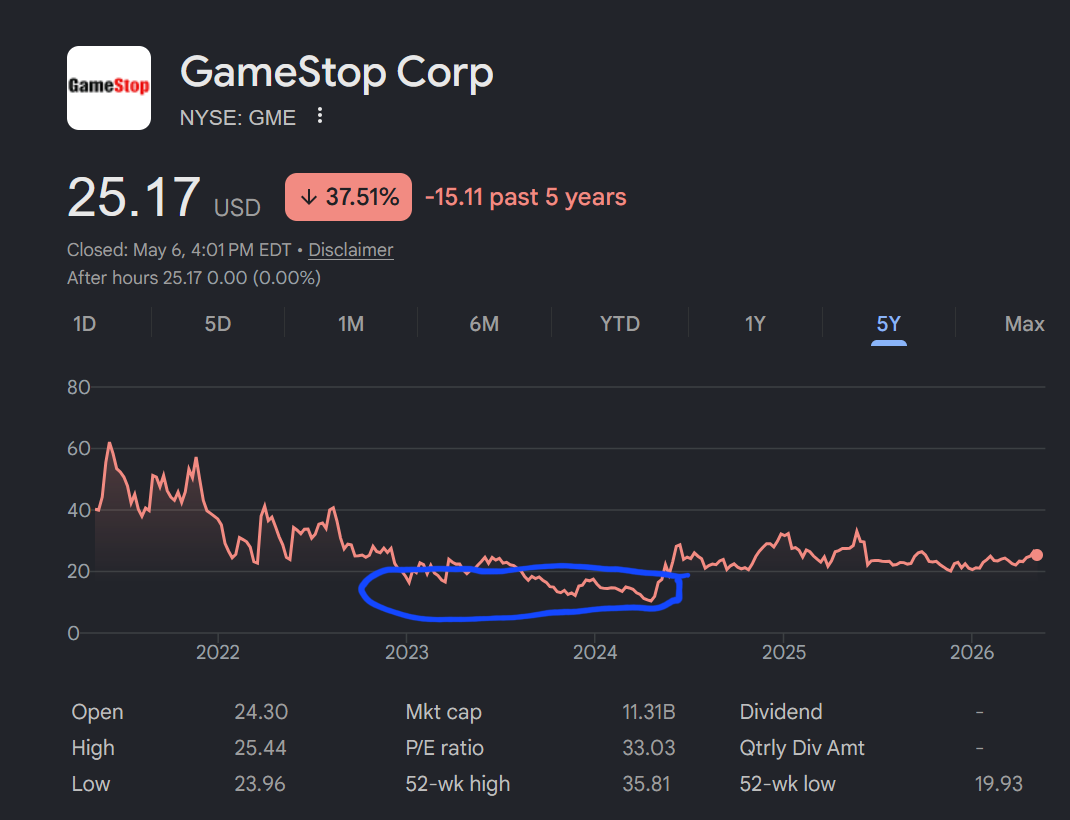Select the 1D time range tab

point(85,323)
